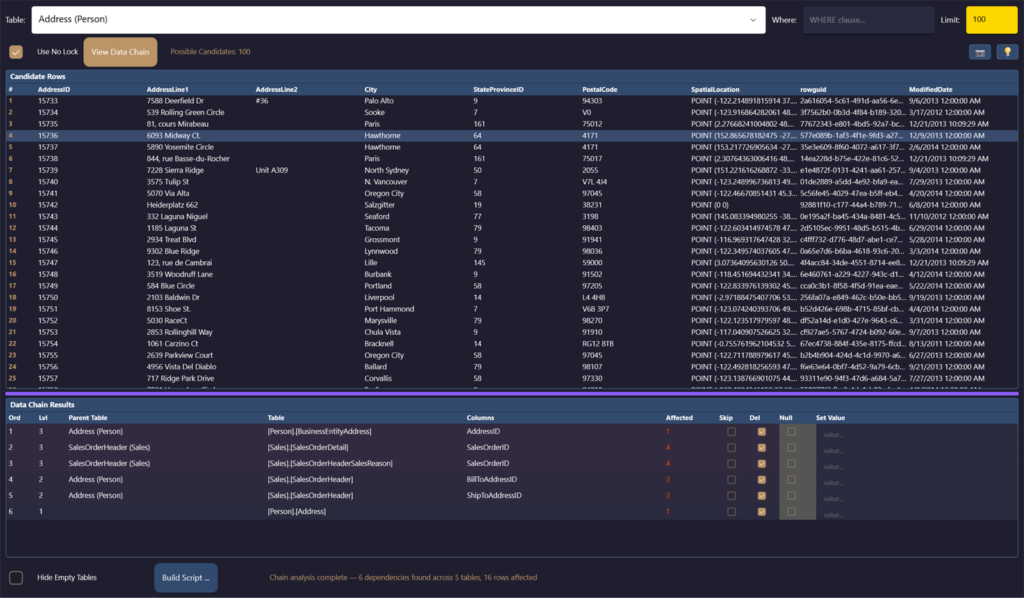Check Skip for the BillToAddressID row
The image size is (1024, 598).
click(731, 480)
